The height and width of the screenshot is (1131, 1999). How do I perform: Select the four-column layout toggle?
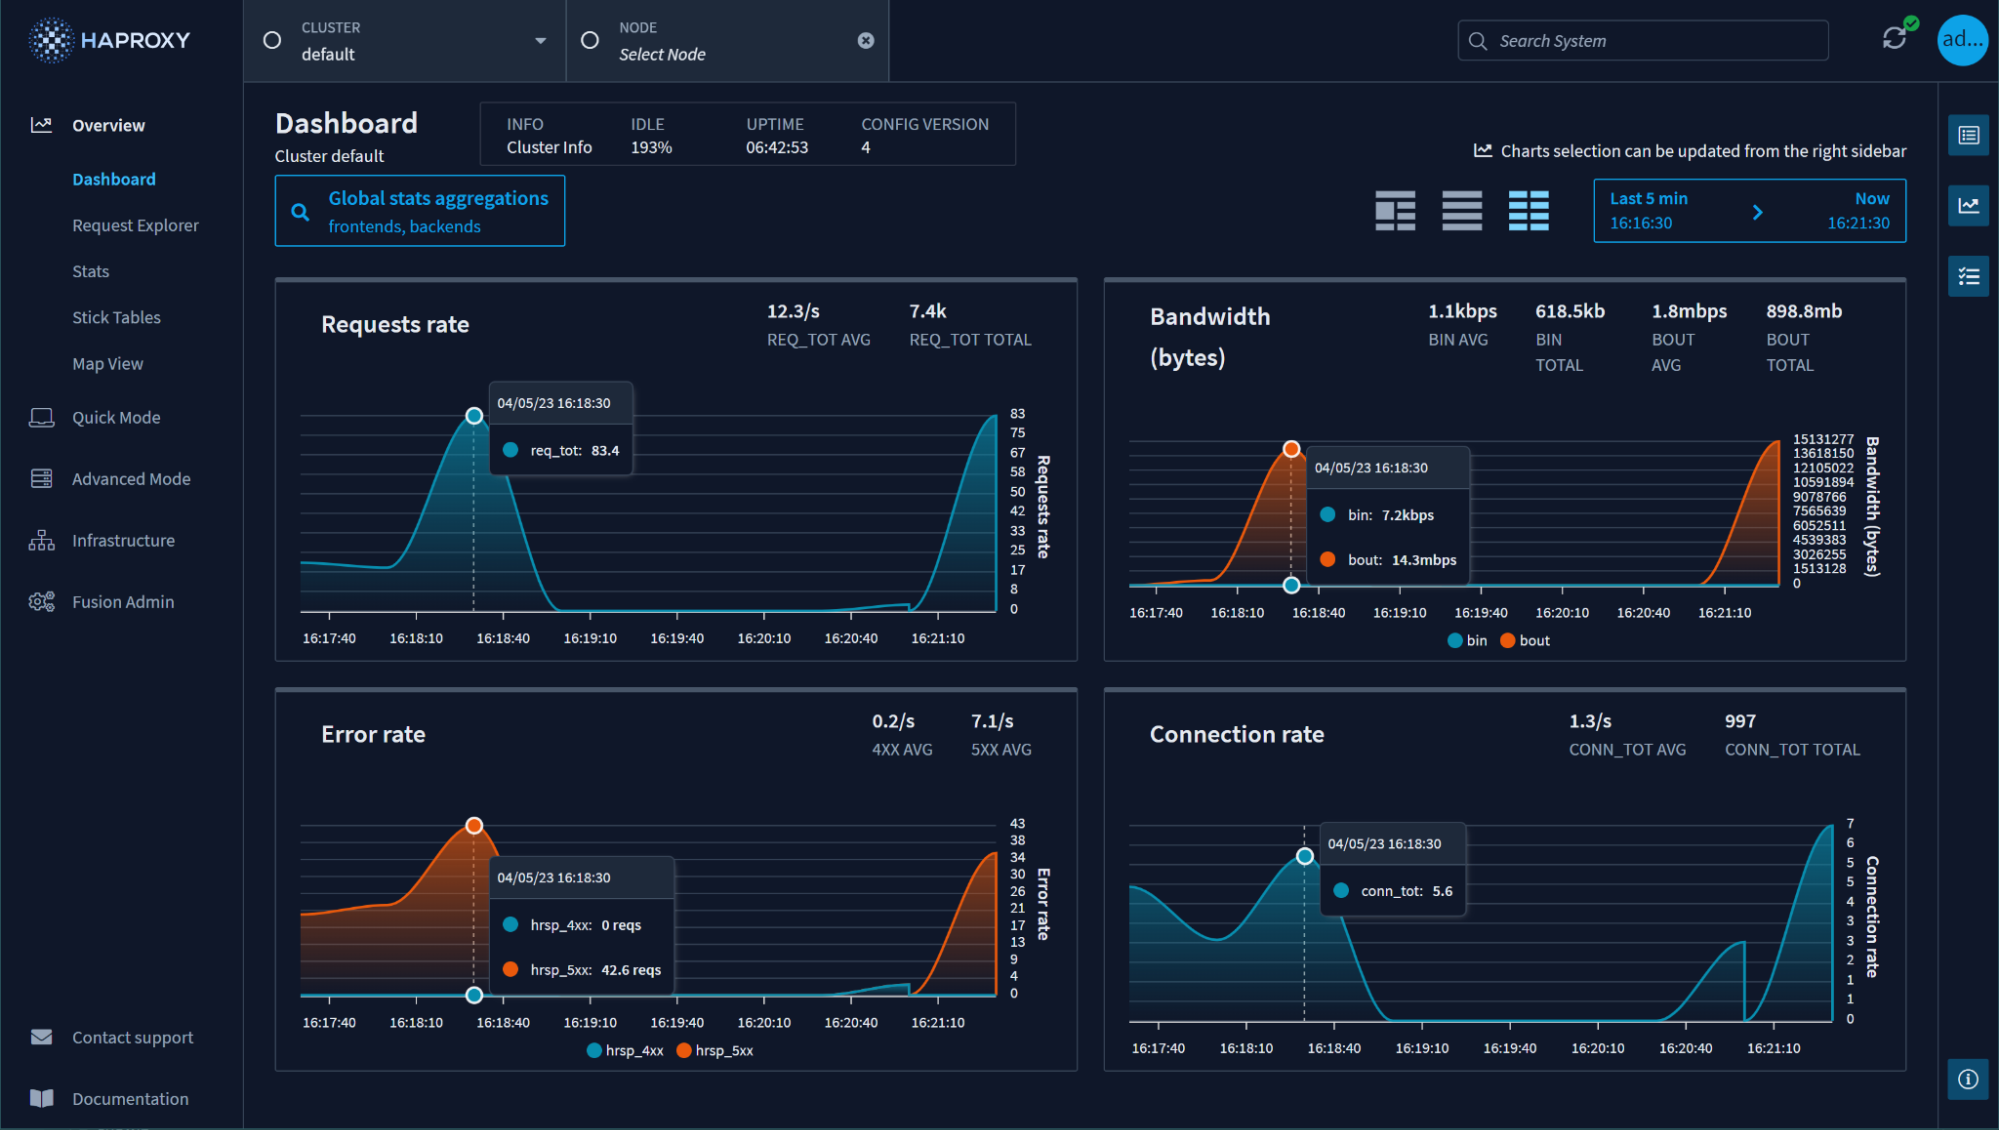tap(1527, 210)
